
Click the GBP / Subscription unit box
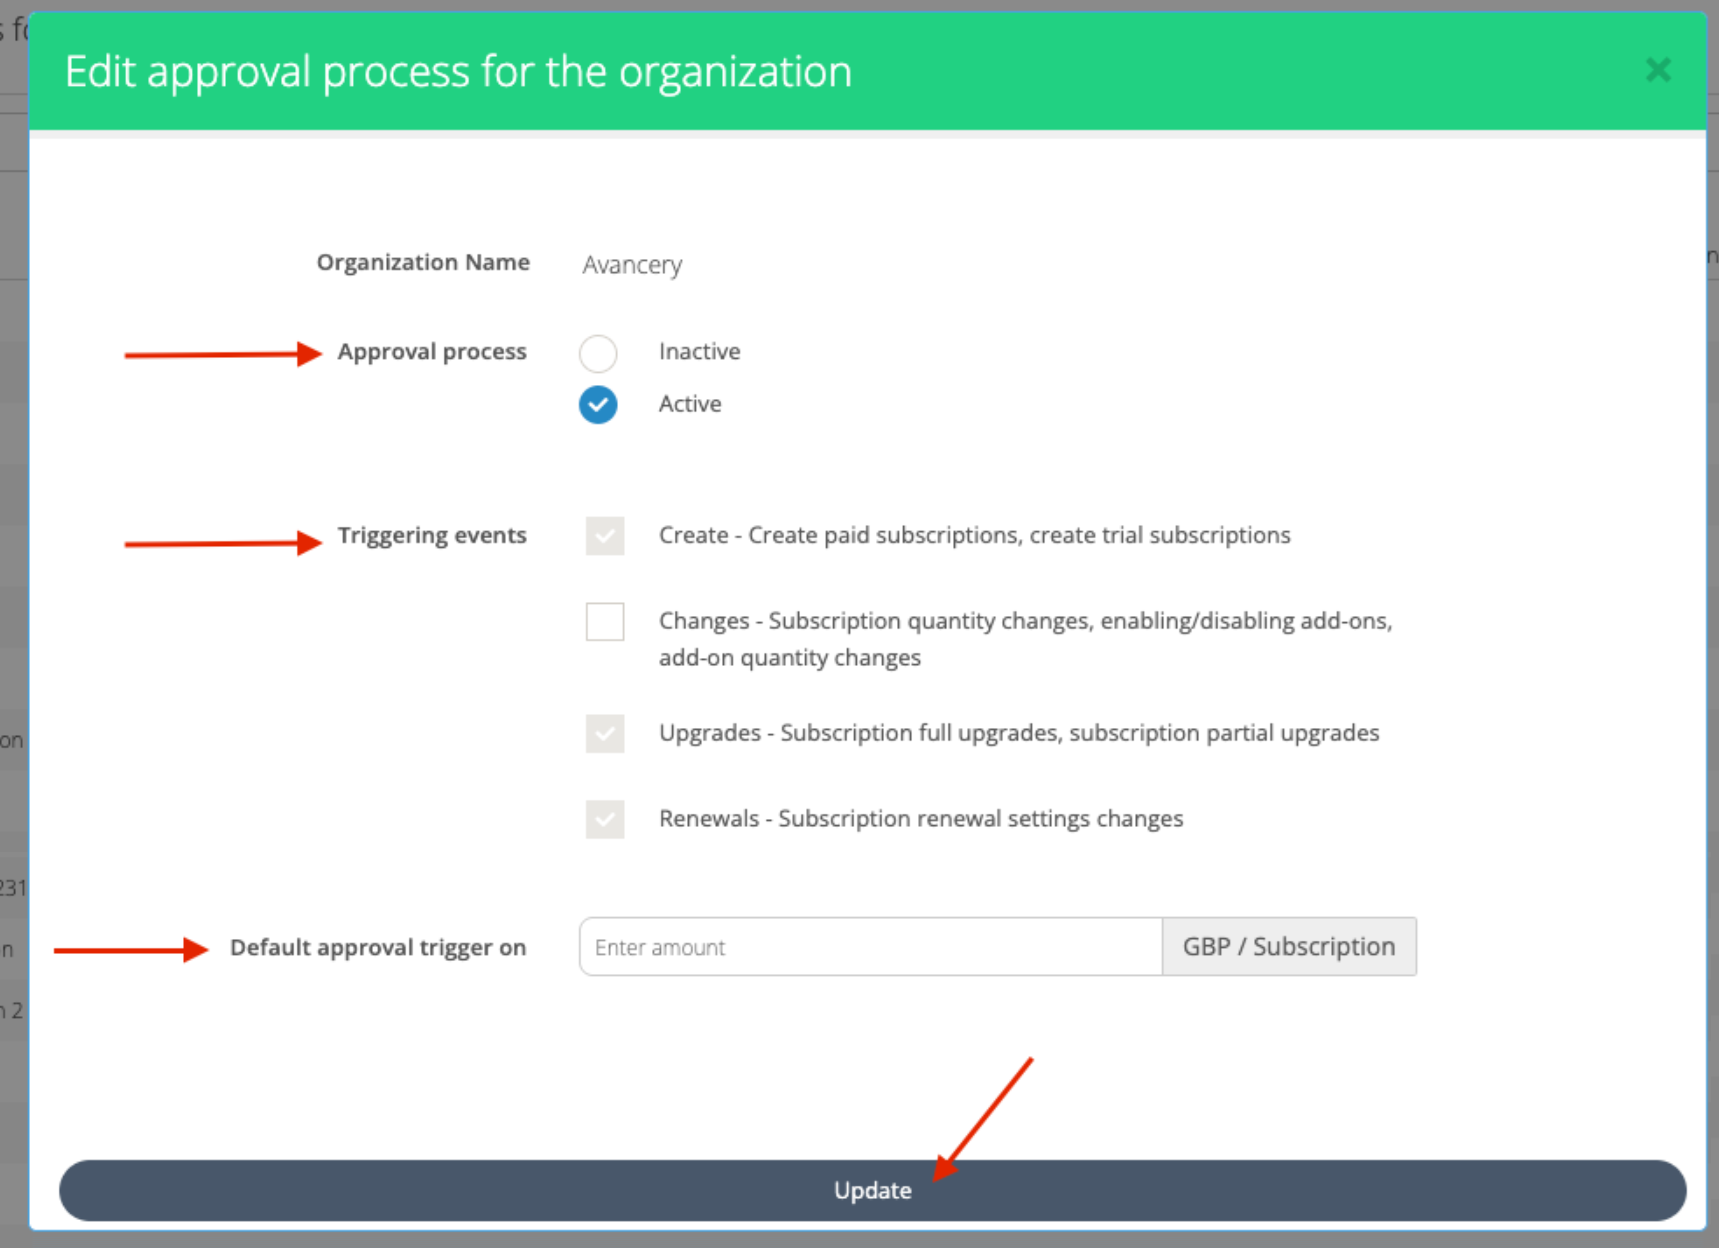1288,947
